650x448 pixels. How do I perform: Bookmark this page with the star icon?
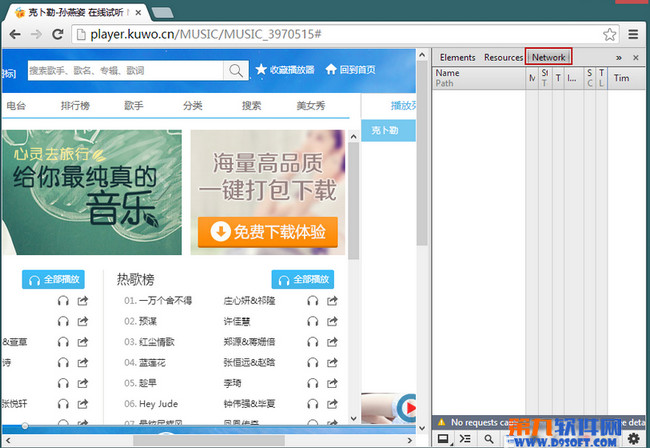coord(609,34)
